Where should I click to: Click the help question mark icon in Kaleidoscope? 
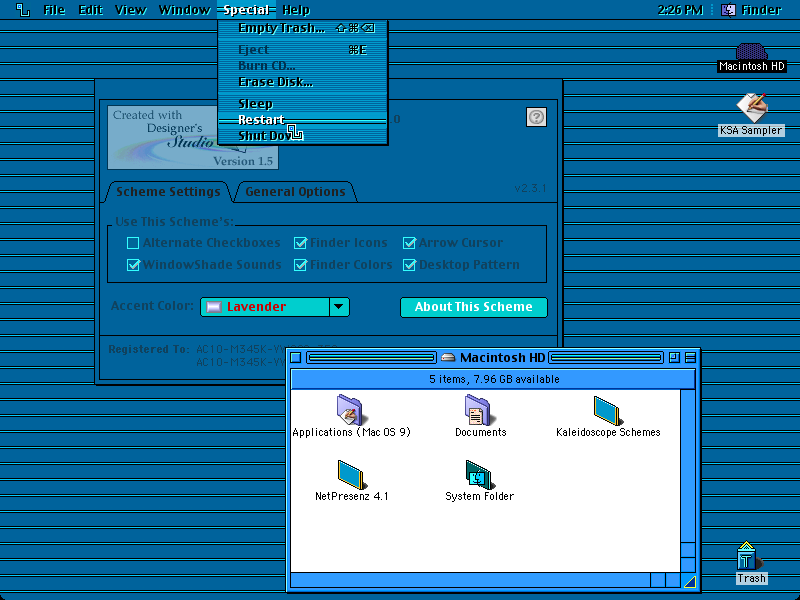(x=536, y=117)
